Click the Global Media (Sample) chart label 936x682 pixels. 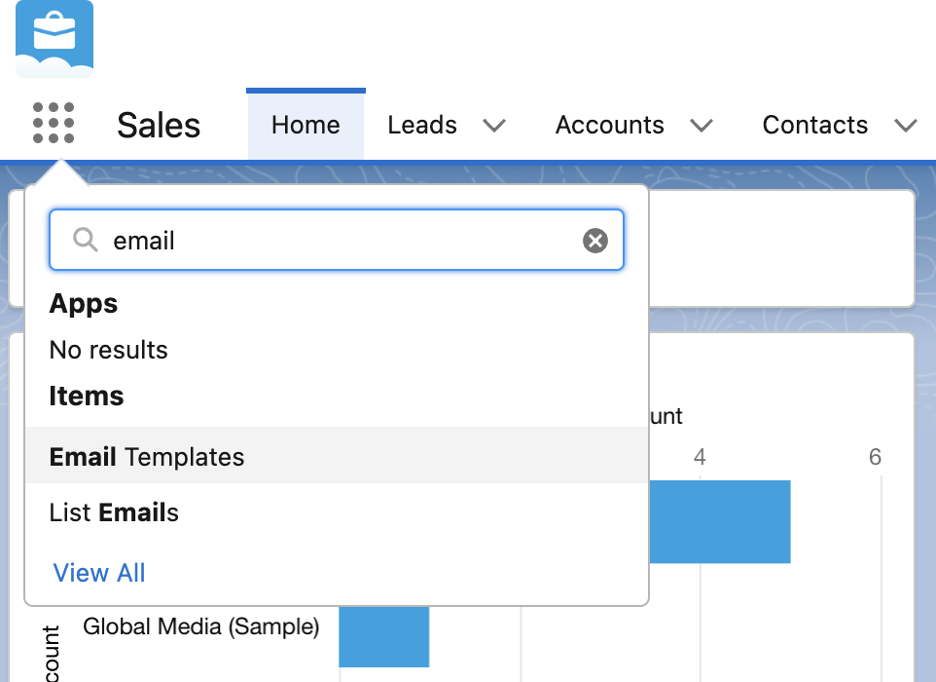201,626
